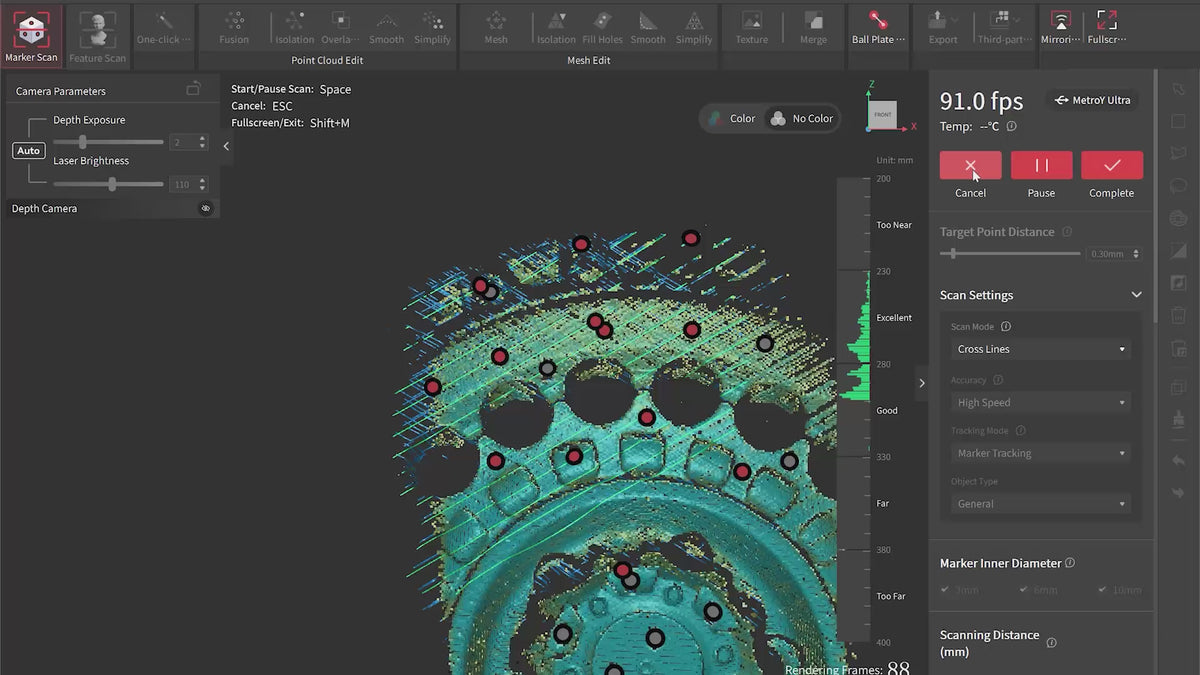Open the Ball Plate tool
This screenshot has height=675, width=1200.
pyautogui.click(x=878, y=27)
